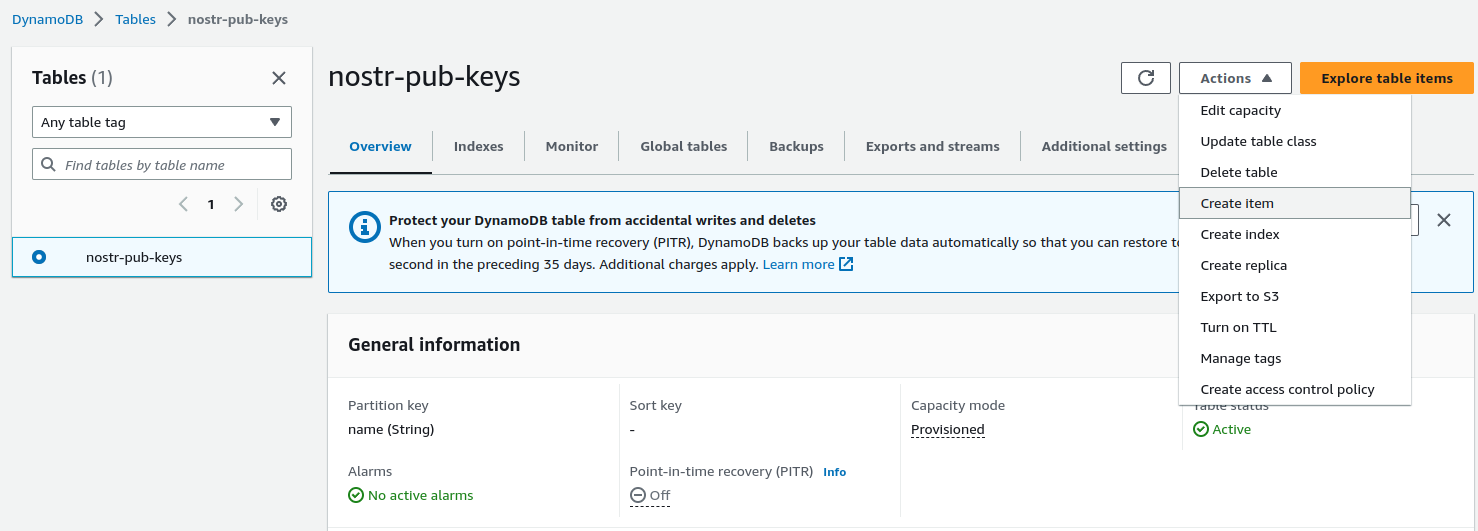The image size is (1478, 531).
Task: Click the refresh table icon button
Action: (x=1146, y=78)
